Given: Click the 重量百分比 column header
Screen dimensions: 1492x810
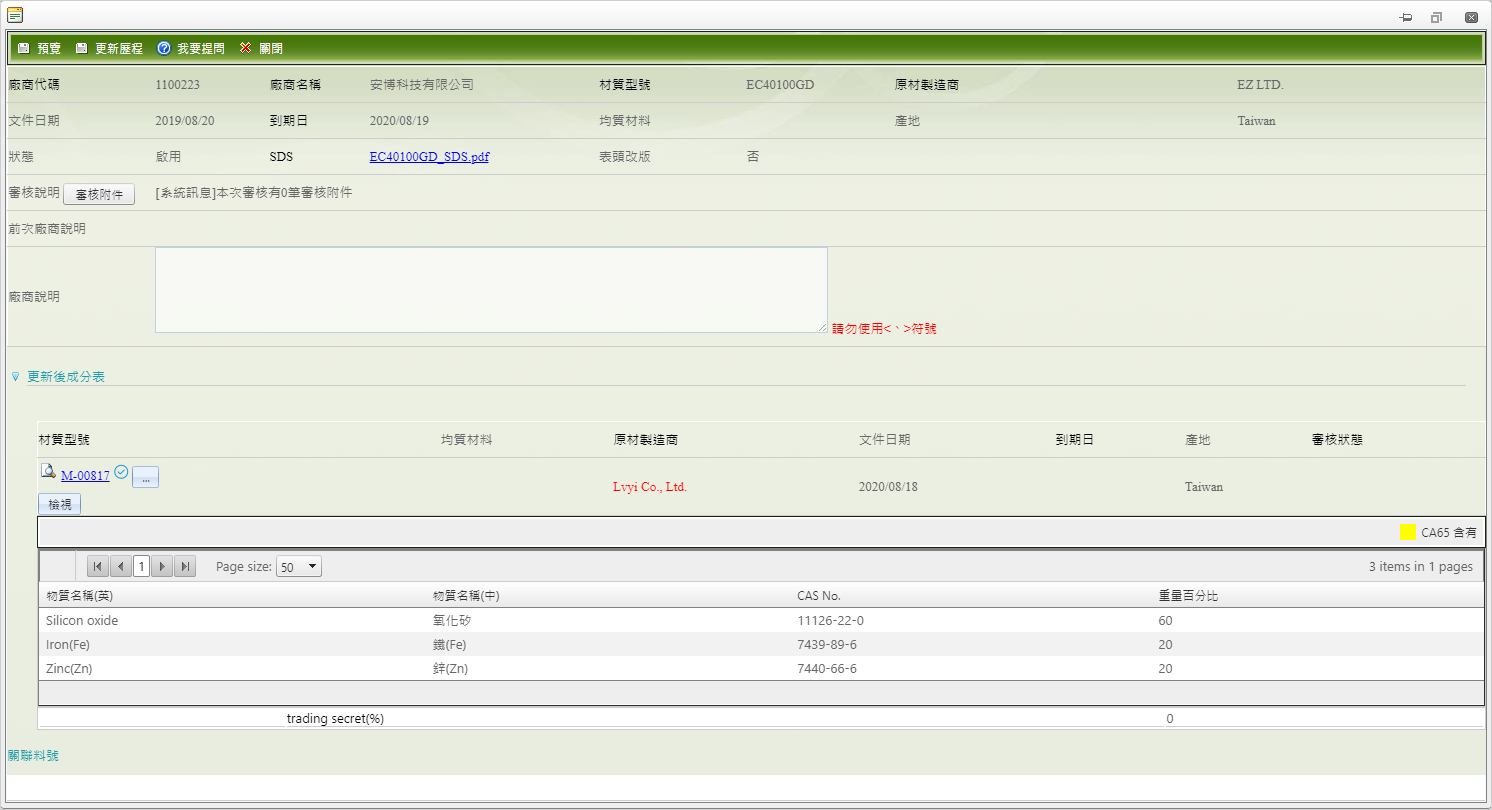Looking at the screenshot, I should click(x=1188, y=596).
